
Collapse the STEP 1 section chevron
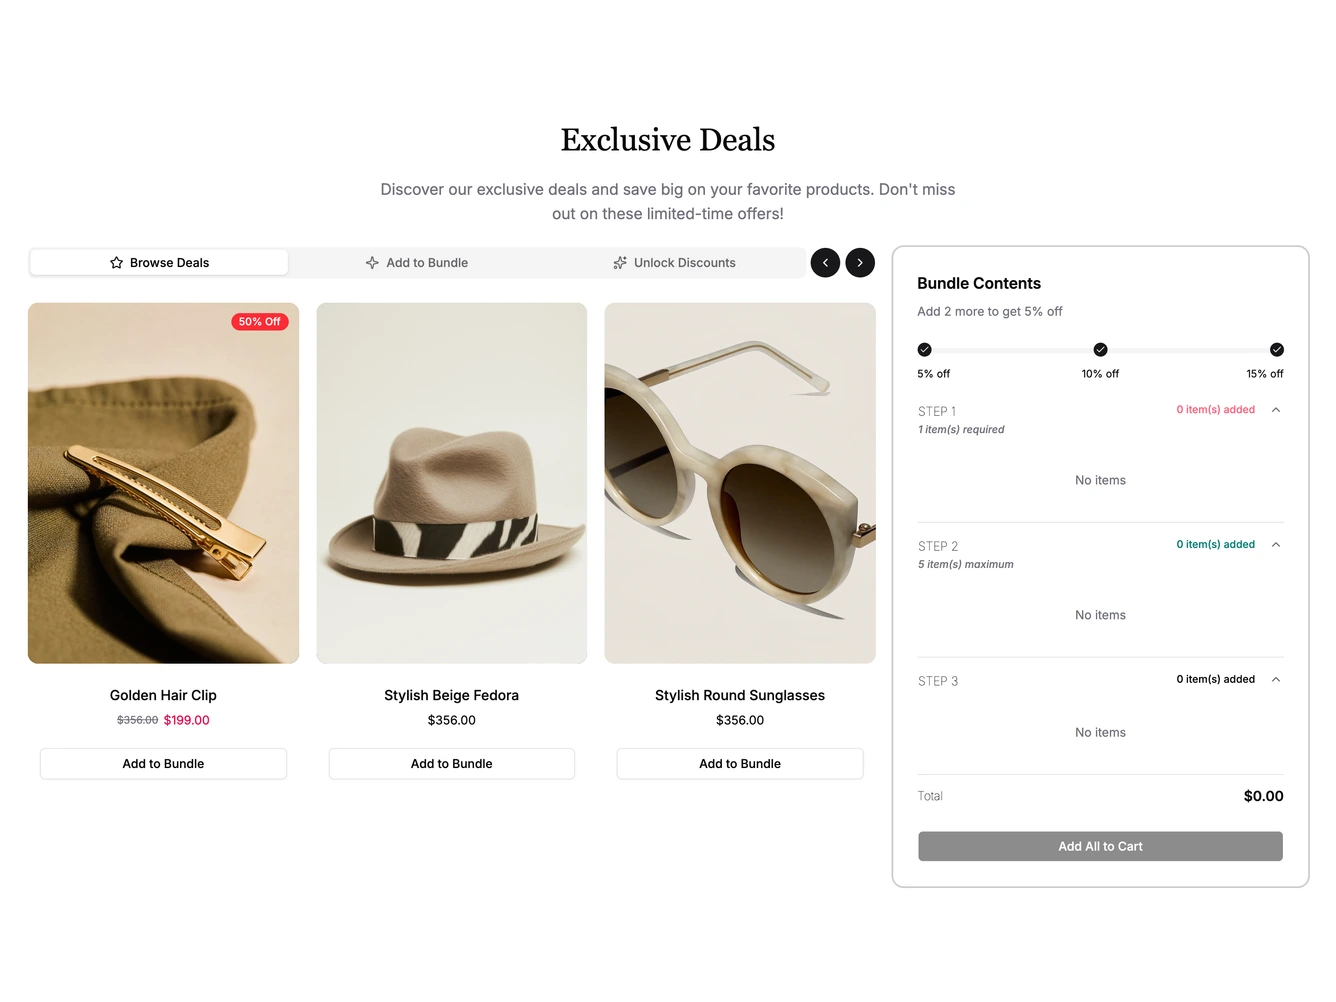(1276, 410)
